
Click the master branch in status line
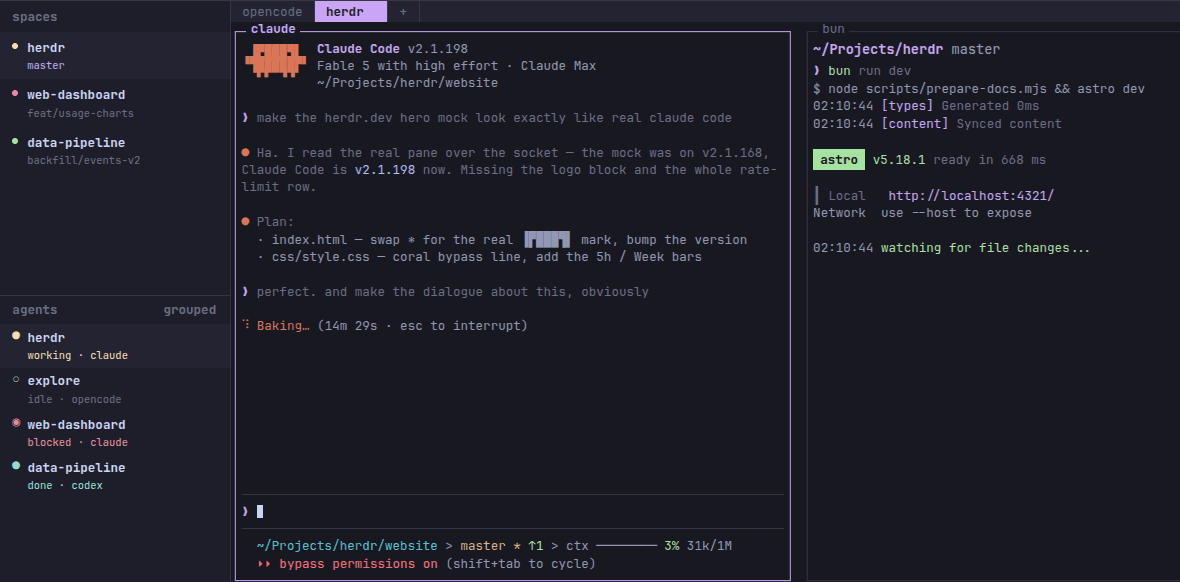pyautogui.click(x=482, y=546)
